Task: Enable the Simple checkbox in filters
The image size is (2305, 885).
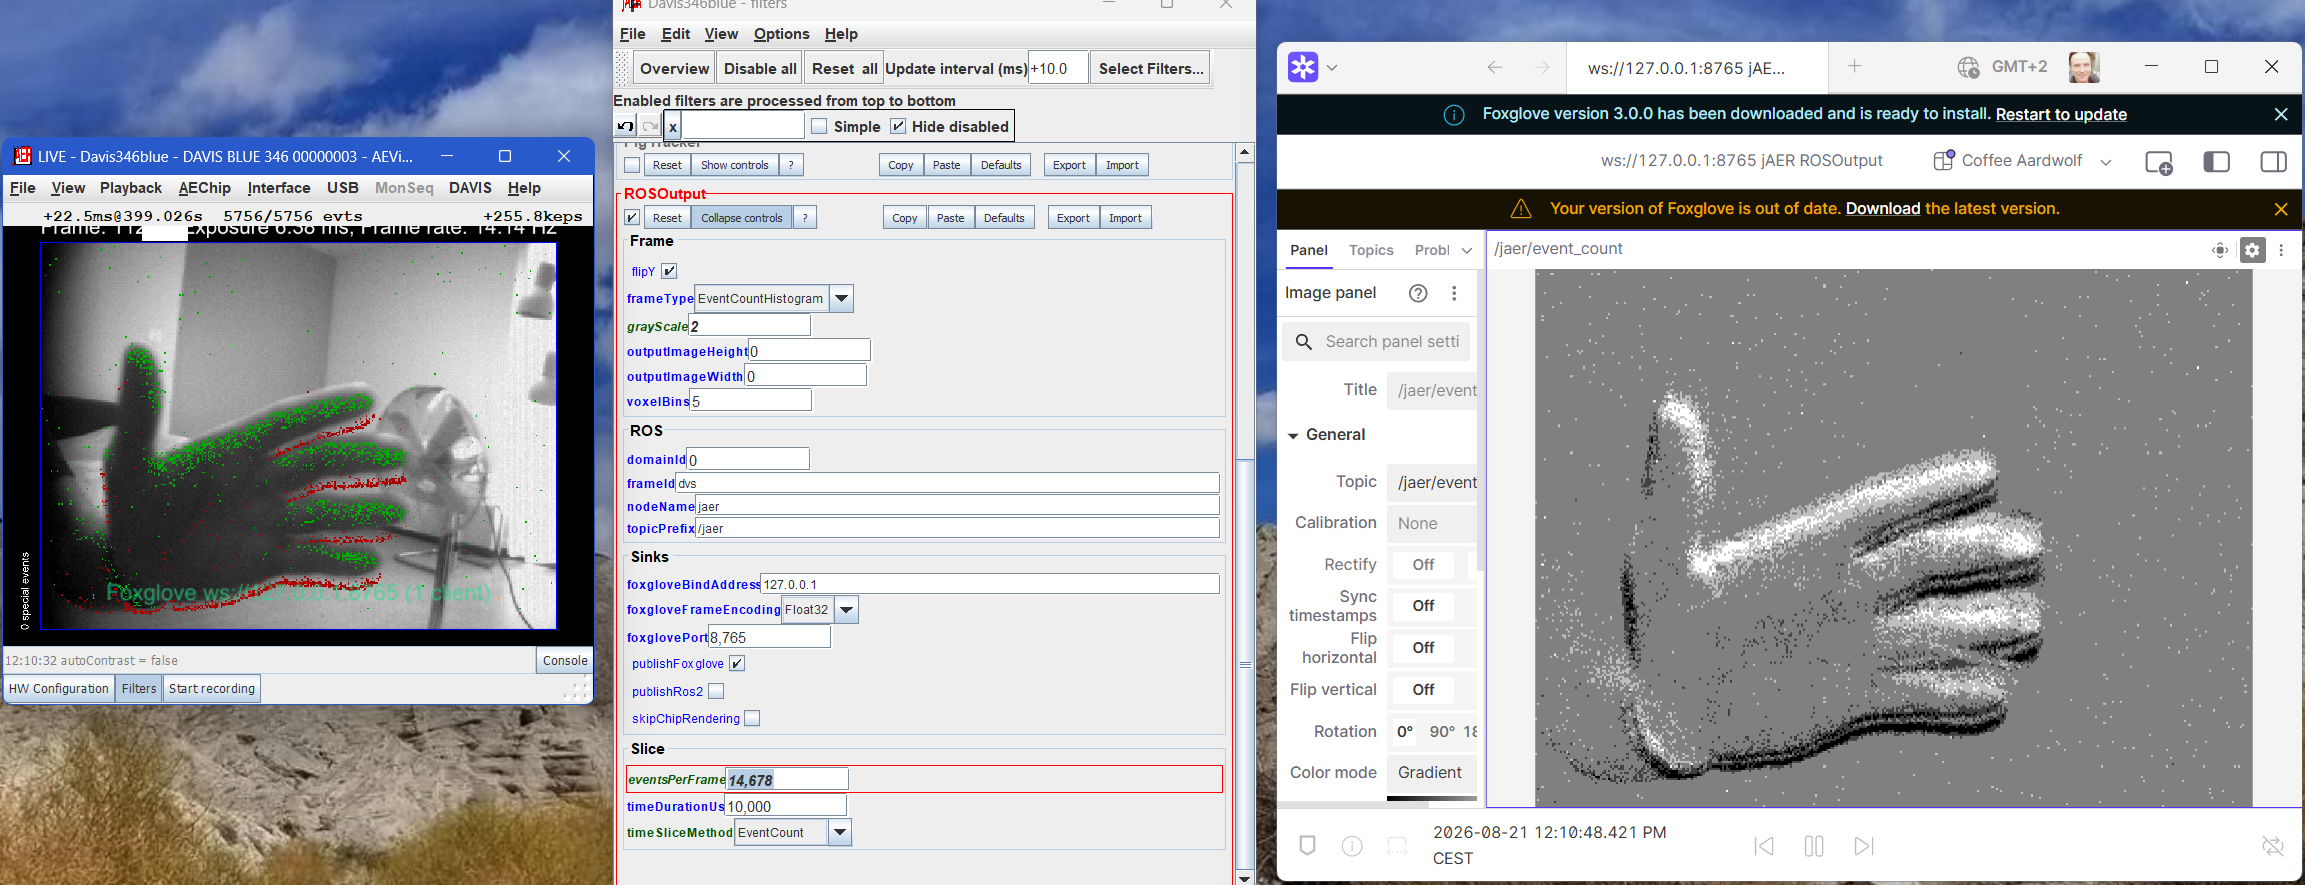Action: point(819,126)
